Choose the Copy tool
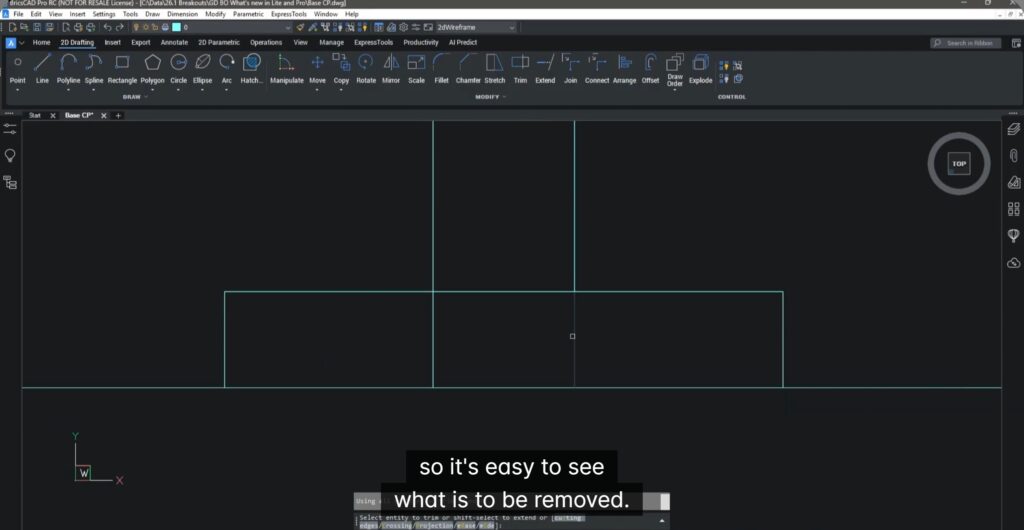 coord(342,69)
